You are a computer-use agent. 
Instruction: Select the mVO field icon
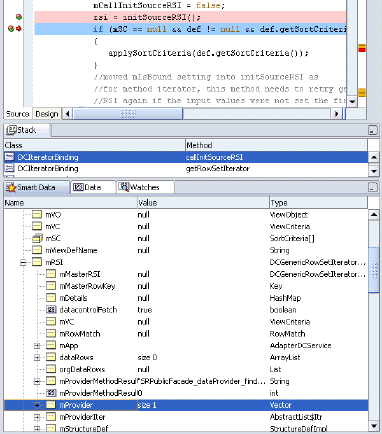(37, 214)
